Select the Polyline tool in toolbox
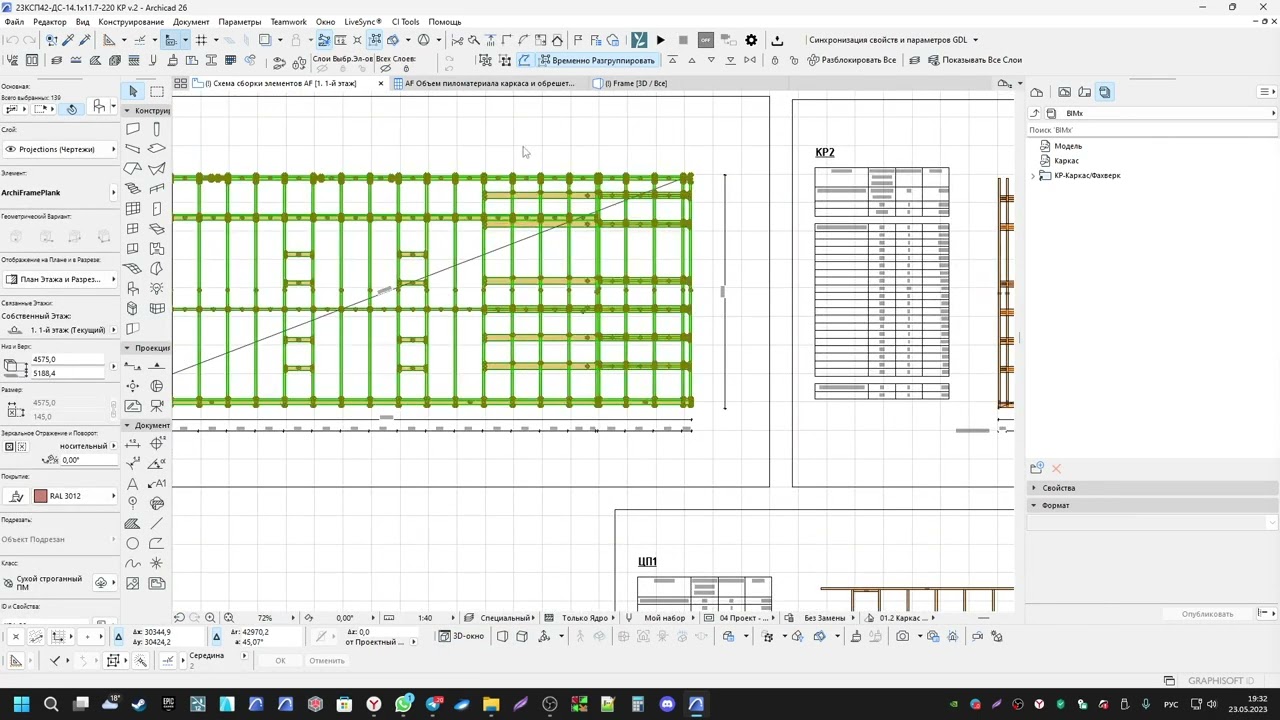This screenshot has width=1280, height=720. 157,543
